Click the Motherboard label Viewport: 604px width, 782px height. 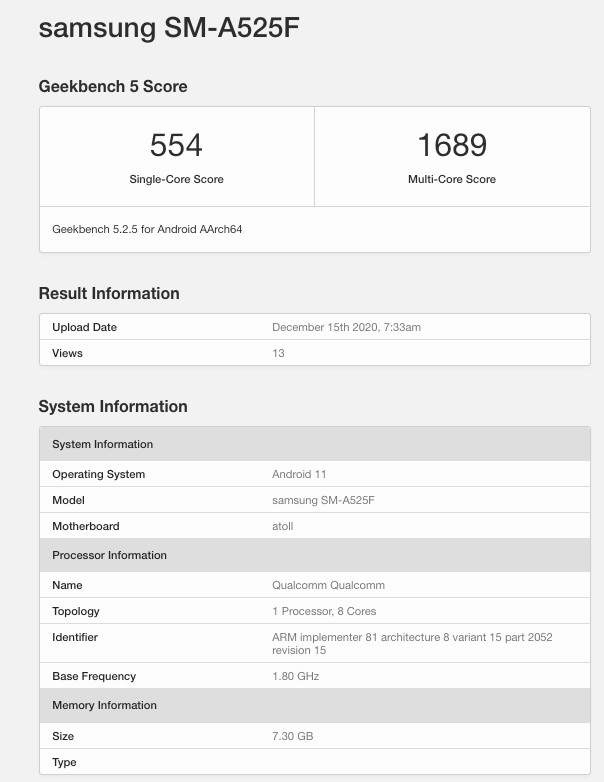86,526
